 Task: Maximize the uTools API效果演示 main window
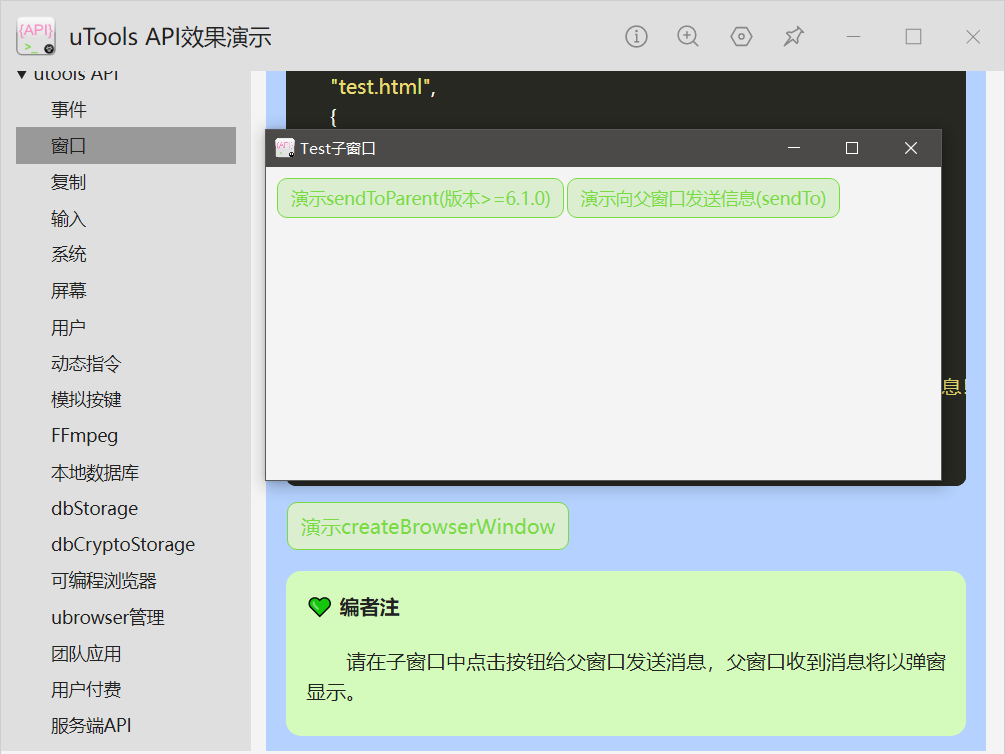click(913, 37)
